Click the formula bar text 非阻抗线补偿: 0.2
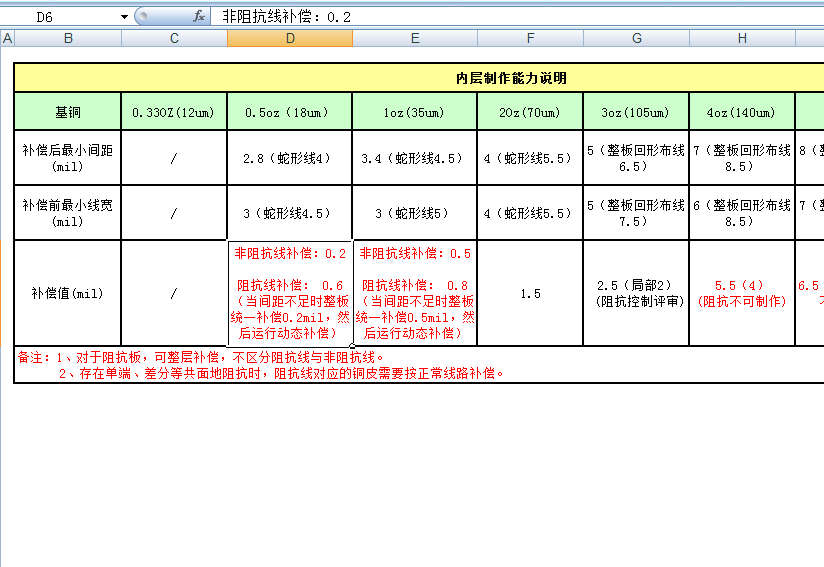The height and width of the screenshot is (567, 824). click(x=286, y=17)
